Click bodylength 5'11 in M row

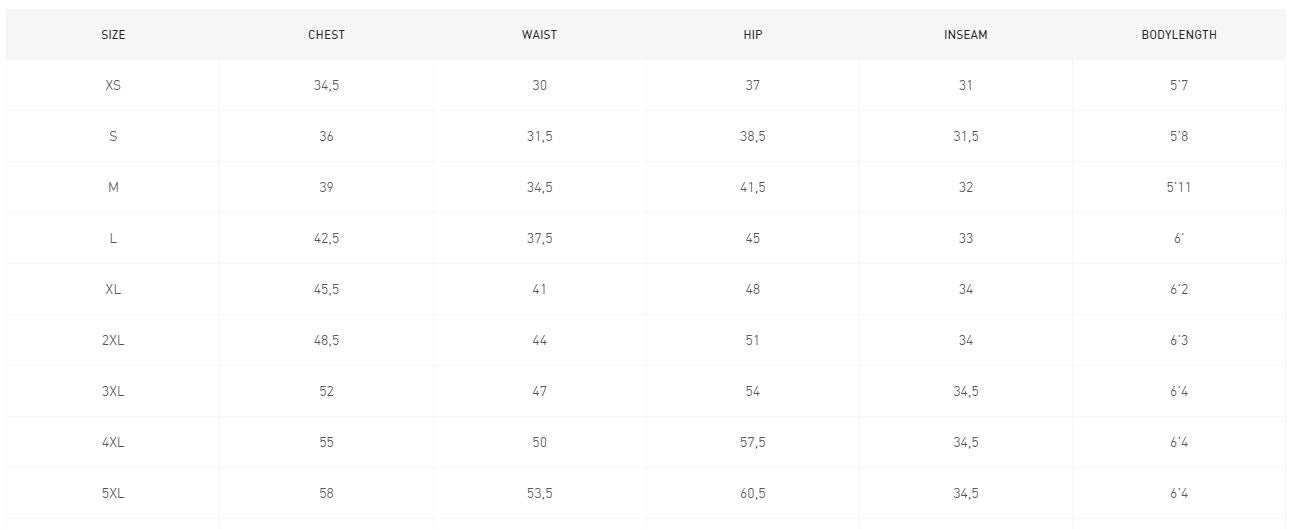coord(1179,188)
